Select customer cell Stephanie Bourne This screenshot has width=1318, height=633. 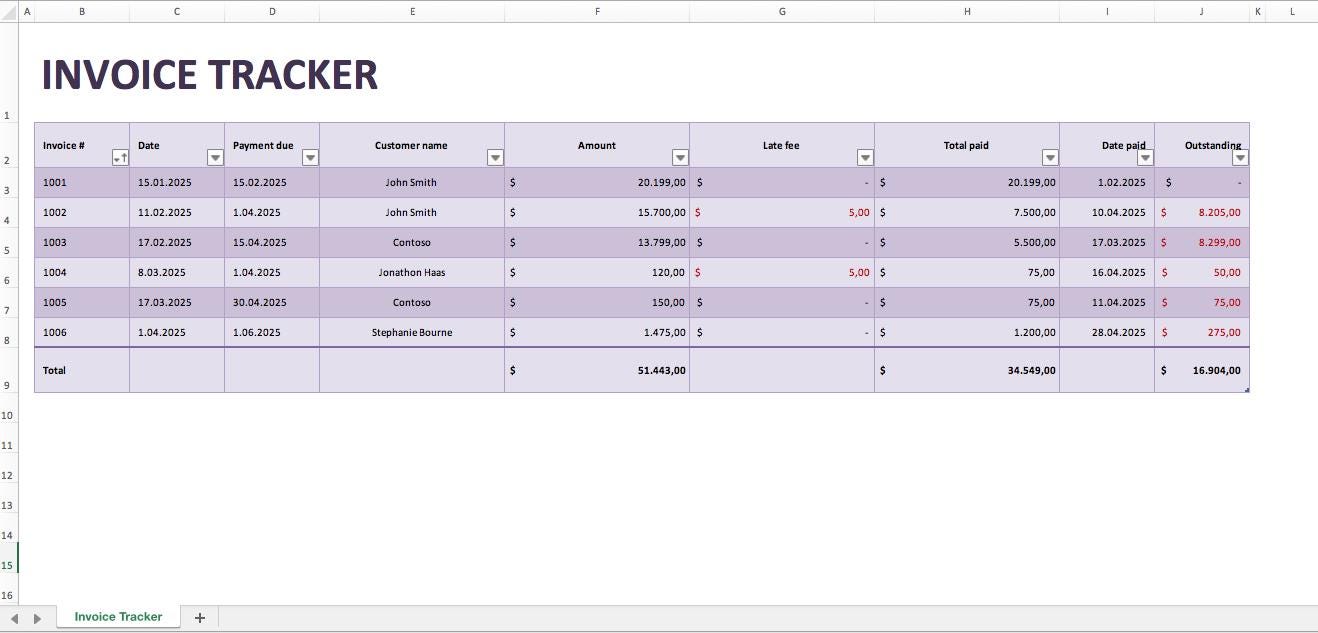412,333
